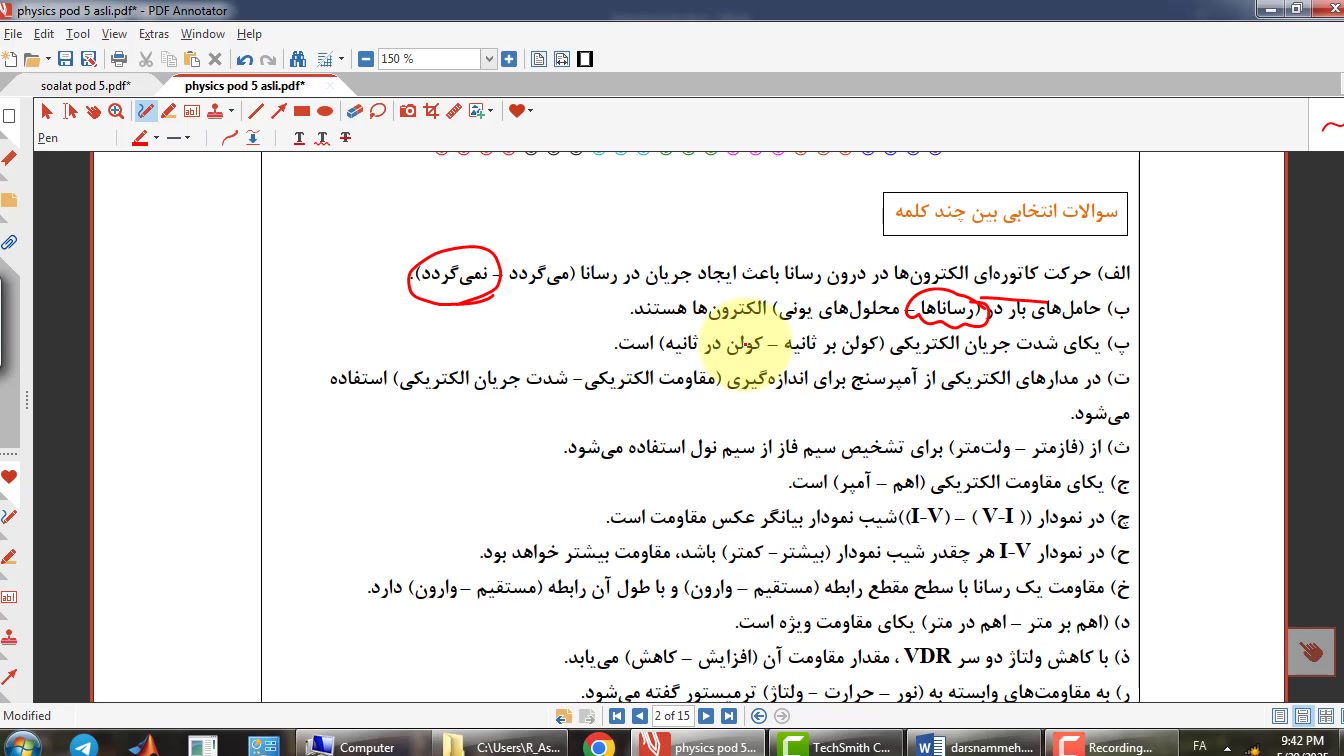
Task: Switch to continuous page layout view
Action: tap(1302, 716)
